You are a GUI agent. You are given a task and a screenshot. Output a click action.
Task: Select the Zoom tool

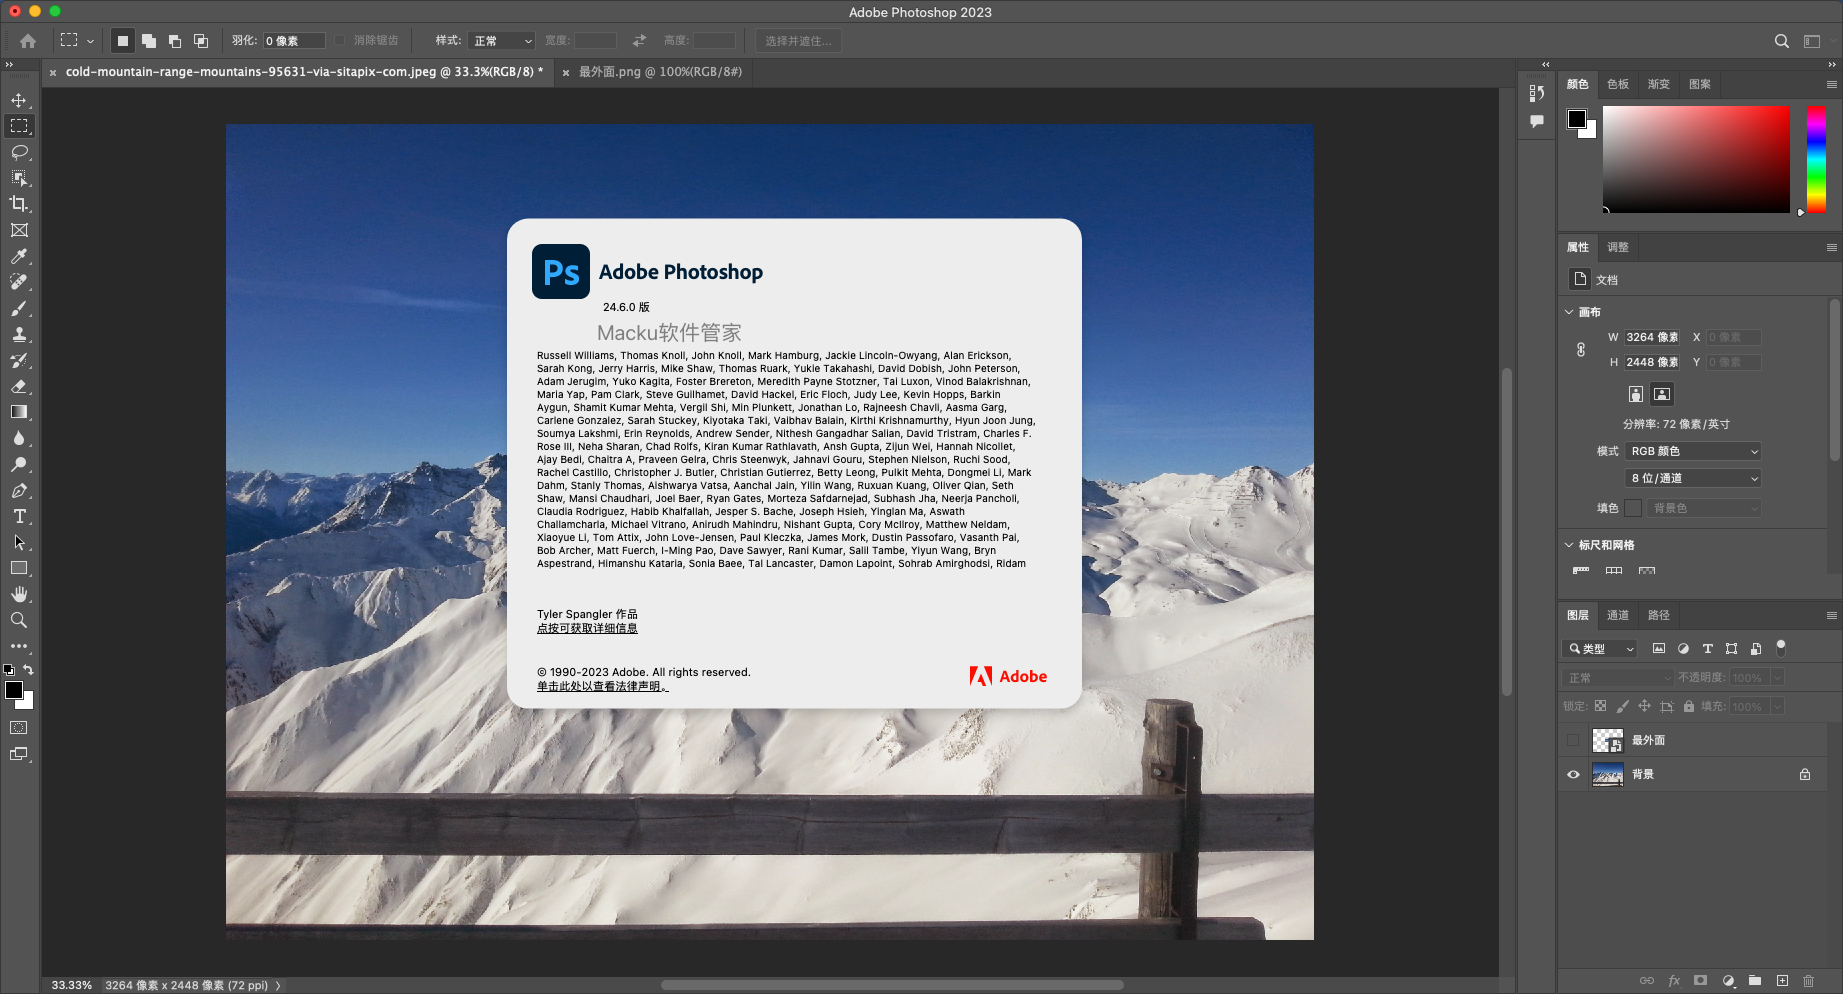19,620
